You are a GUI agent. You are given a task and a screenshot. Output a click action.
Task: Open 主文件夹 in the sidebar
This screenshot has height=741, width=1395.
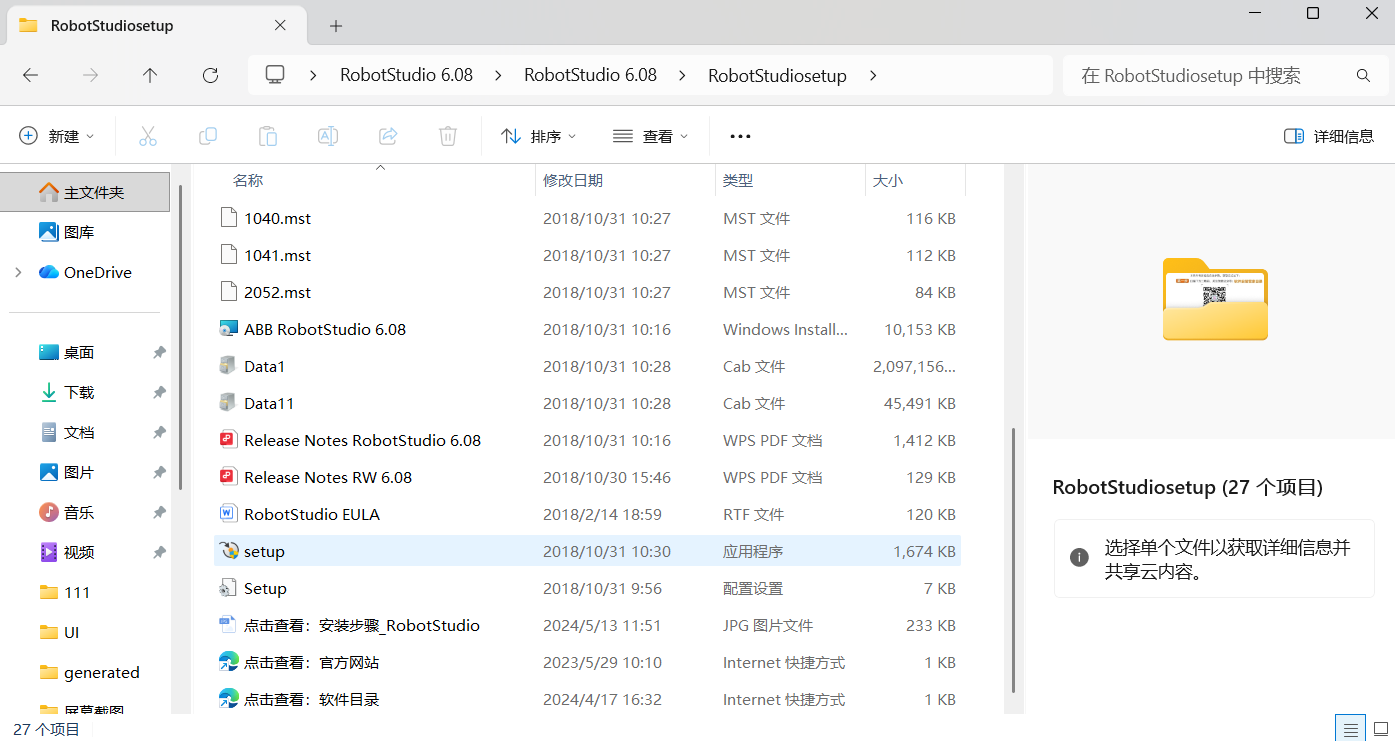pos(85,192)
